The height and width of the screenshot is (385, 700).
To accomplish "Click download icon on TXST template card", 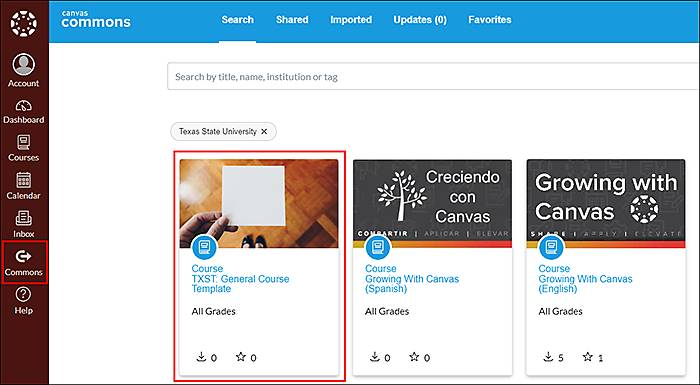I will pos(201,356).
